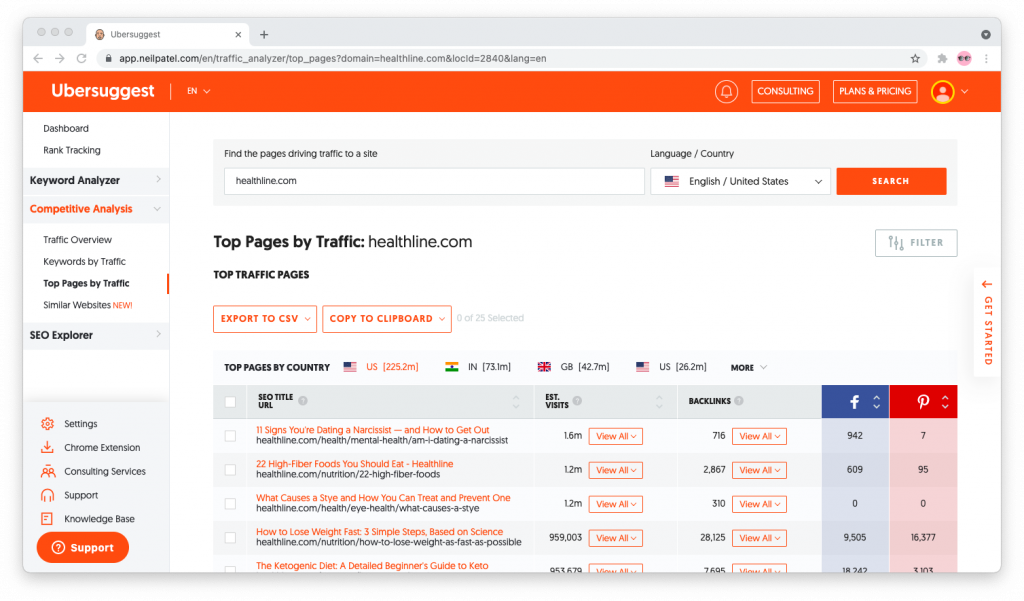View All backlinks for What Causes a Stye row
This screenshot has height=601, width=1024.
click(x=759, y=504)
